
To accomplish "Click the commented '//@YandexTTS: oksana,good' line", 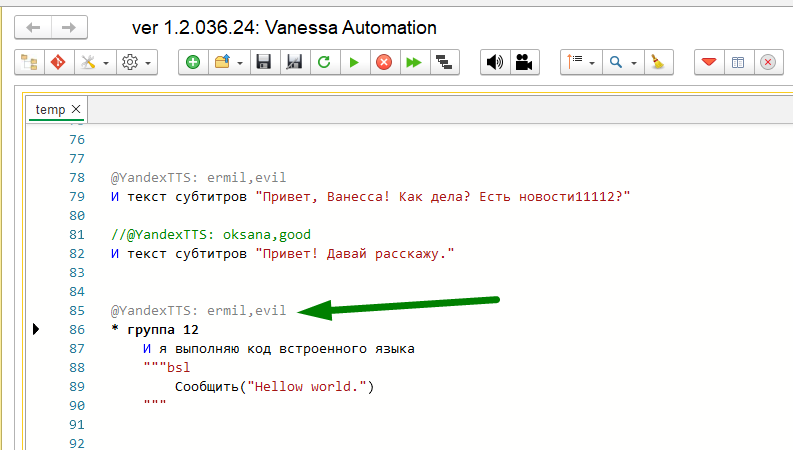I will point(210,235).
